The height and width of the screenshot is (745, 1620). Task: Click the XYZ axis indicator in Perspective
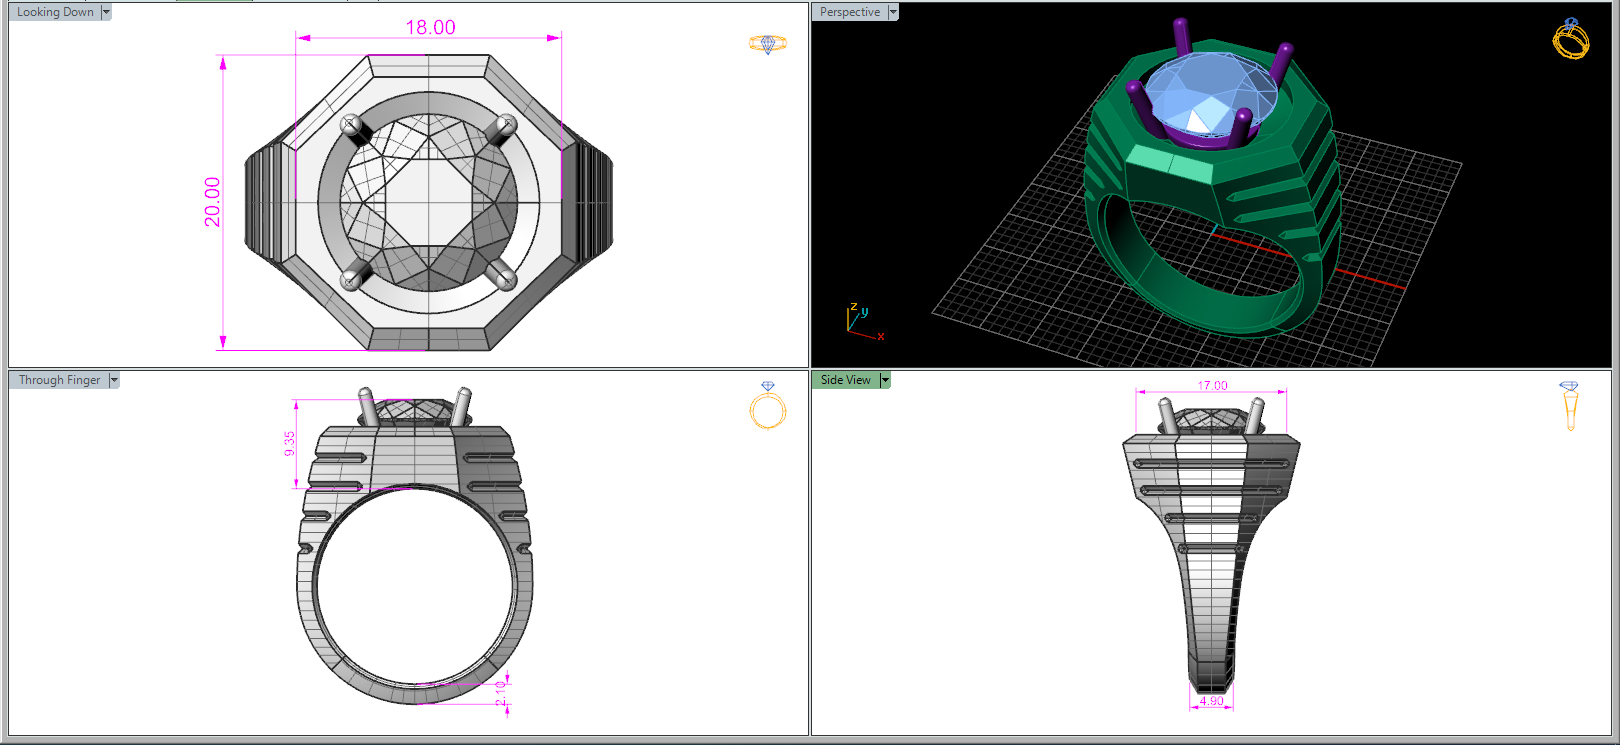coord(864,321)
